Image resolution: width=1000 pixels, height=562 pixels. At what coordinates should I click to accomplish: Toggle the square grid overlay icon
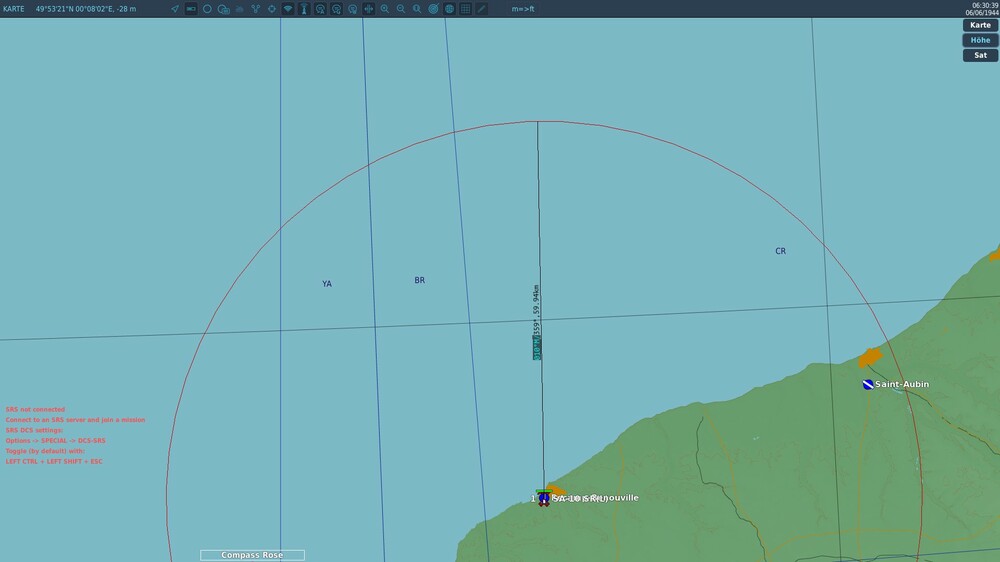(x=466, y=9)
